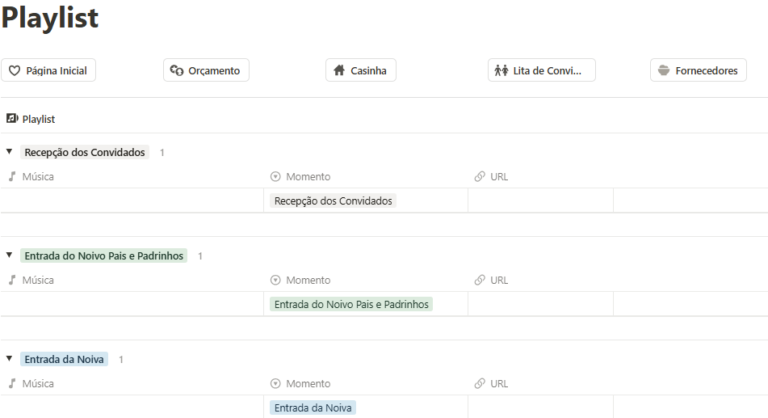Click empty URL cell in Entrada do Noivo row
The image size is (768, 418).
pos(541,304)
